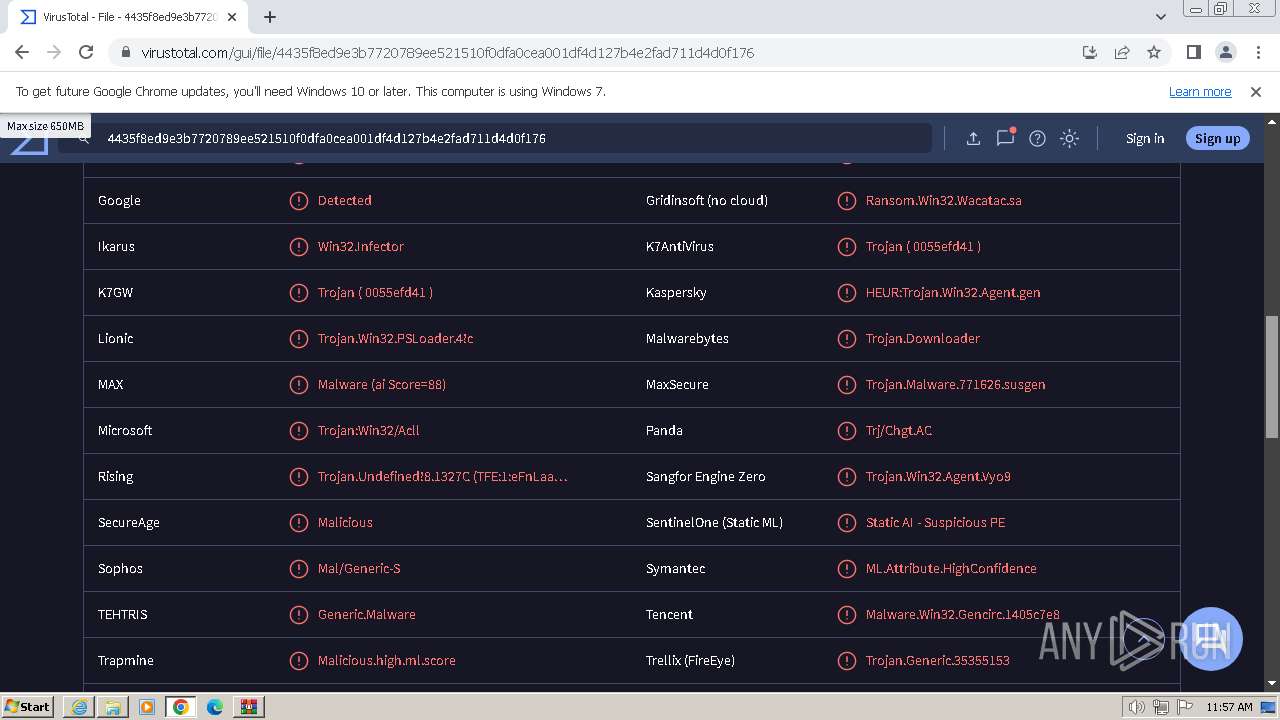This screenshot has width=1280, height=720.
Task: Toggle the browser side panel
Action: click(1193, 52)
